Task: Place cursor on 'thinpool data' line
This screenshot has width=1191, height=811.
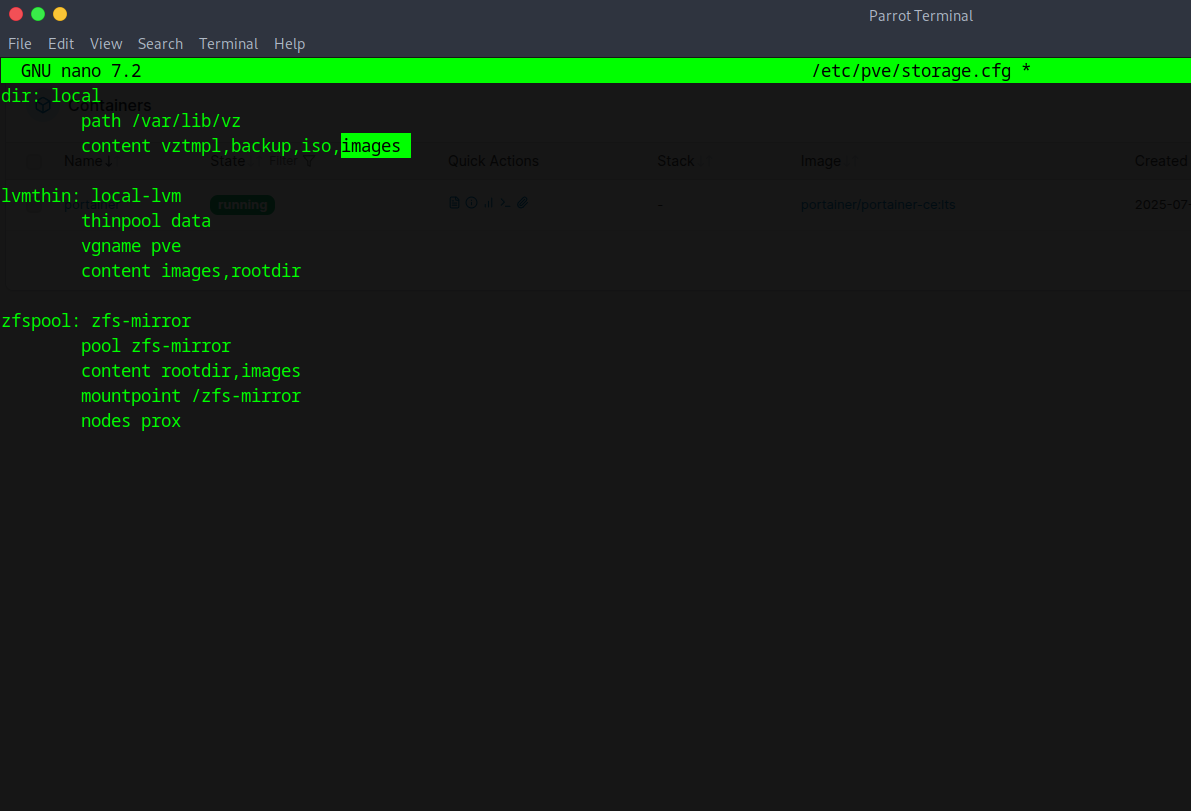Action: tap(145, 221)
